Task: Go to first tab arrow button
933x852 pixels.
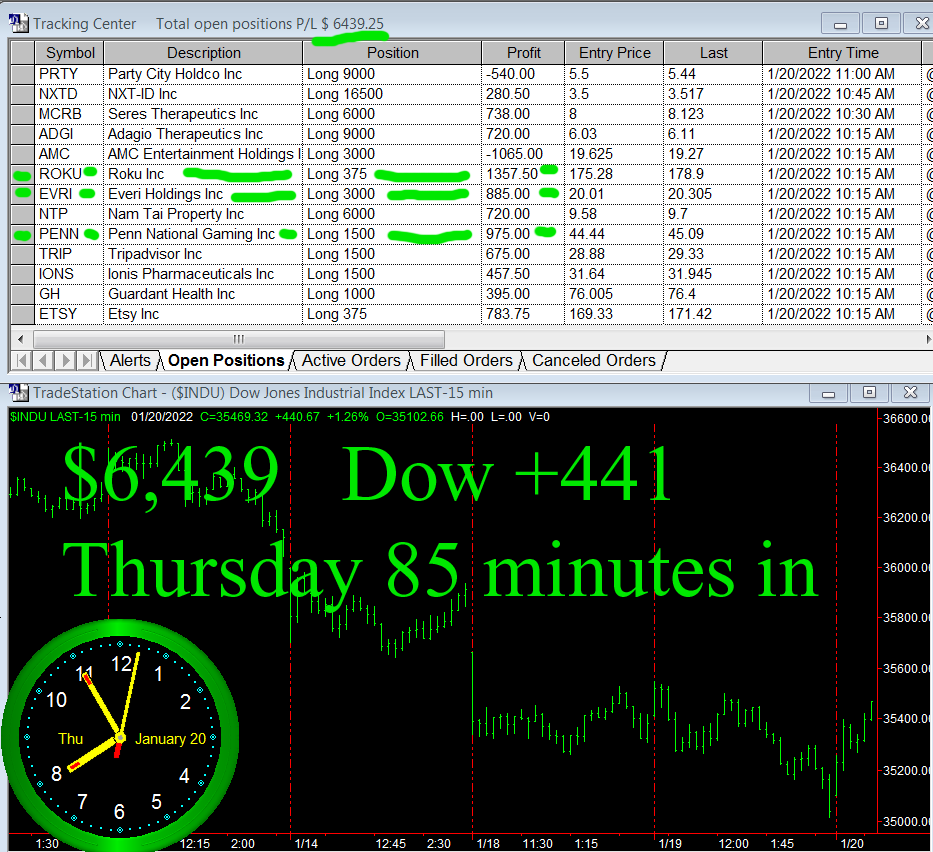Action: [x=22, y=361]
